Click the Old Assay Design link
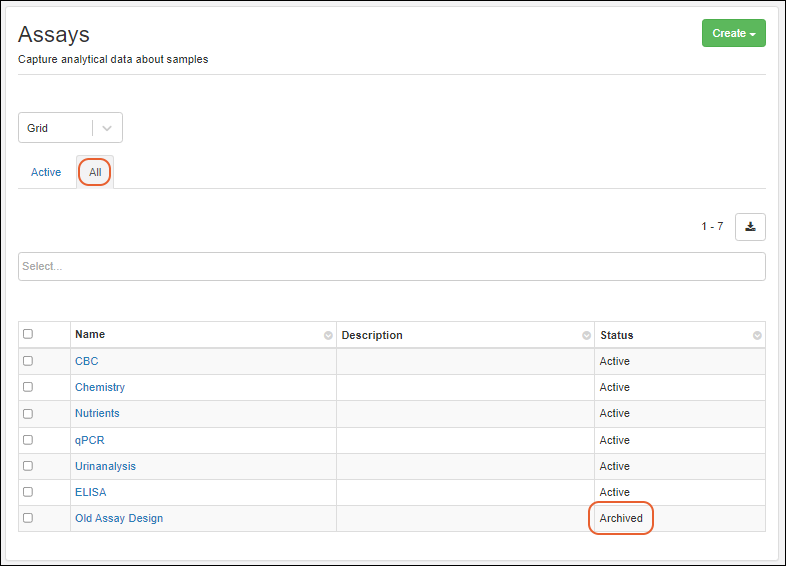The width and height of the screenshot is (786, 566). tap(119, 518)
